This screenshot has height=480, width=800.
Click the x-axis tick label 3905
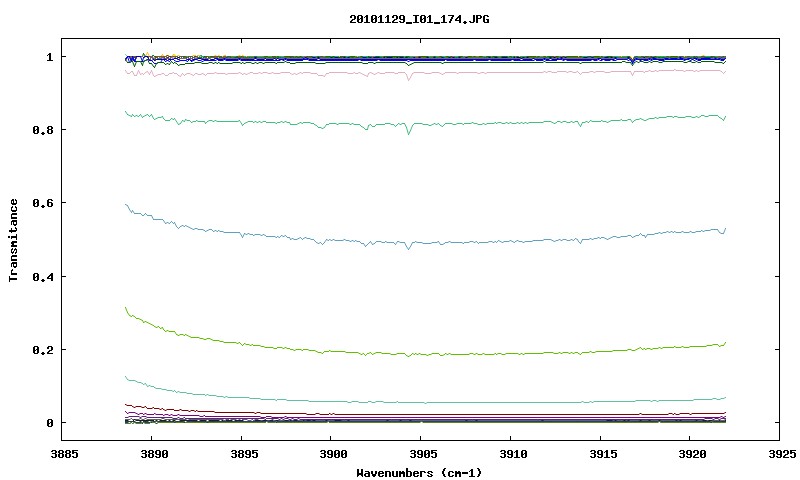(x=423, y=454)
